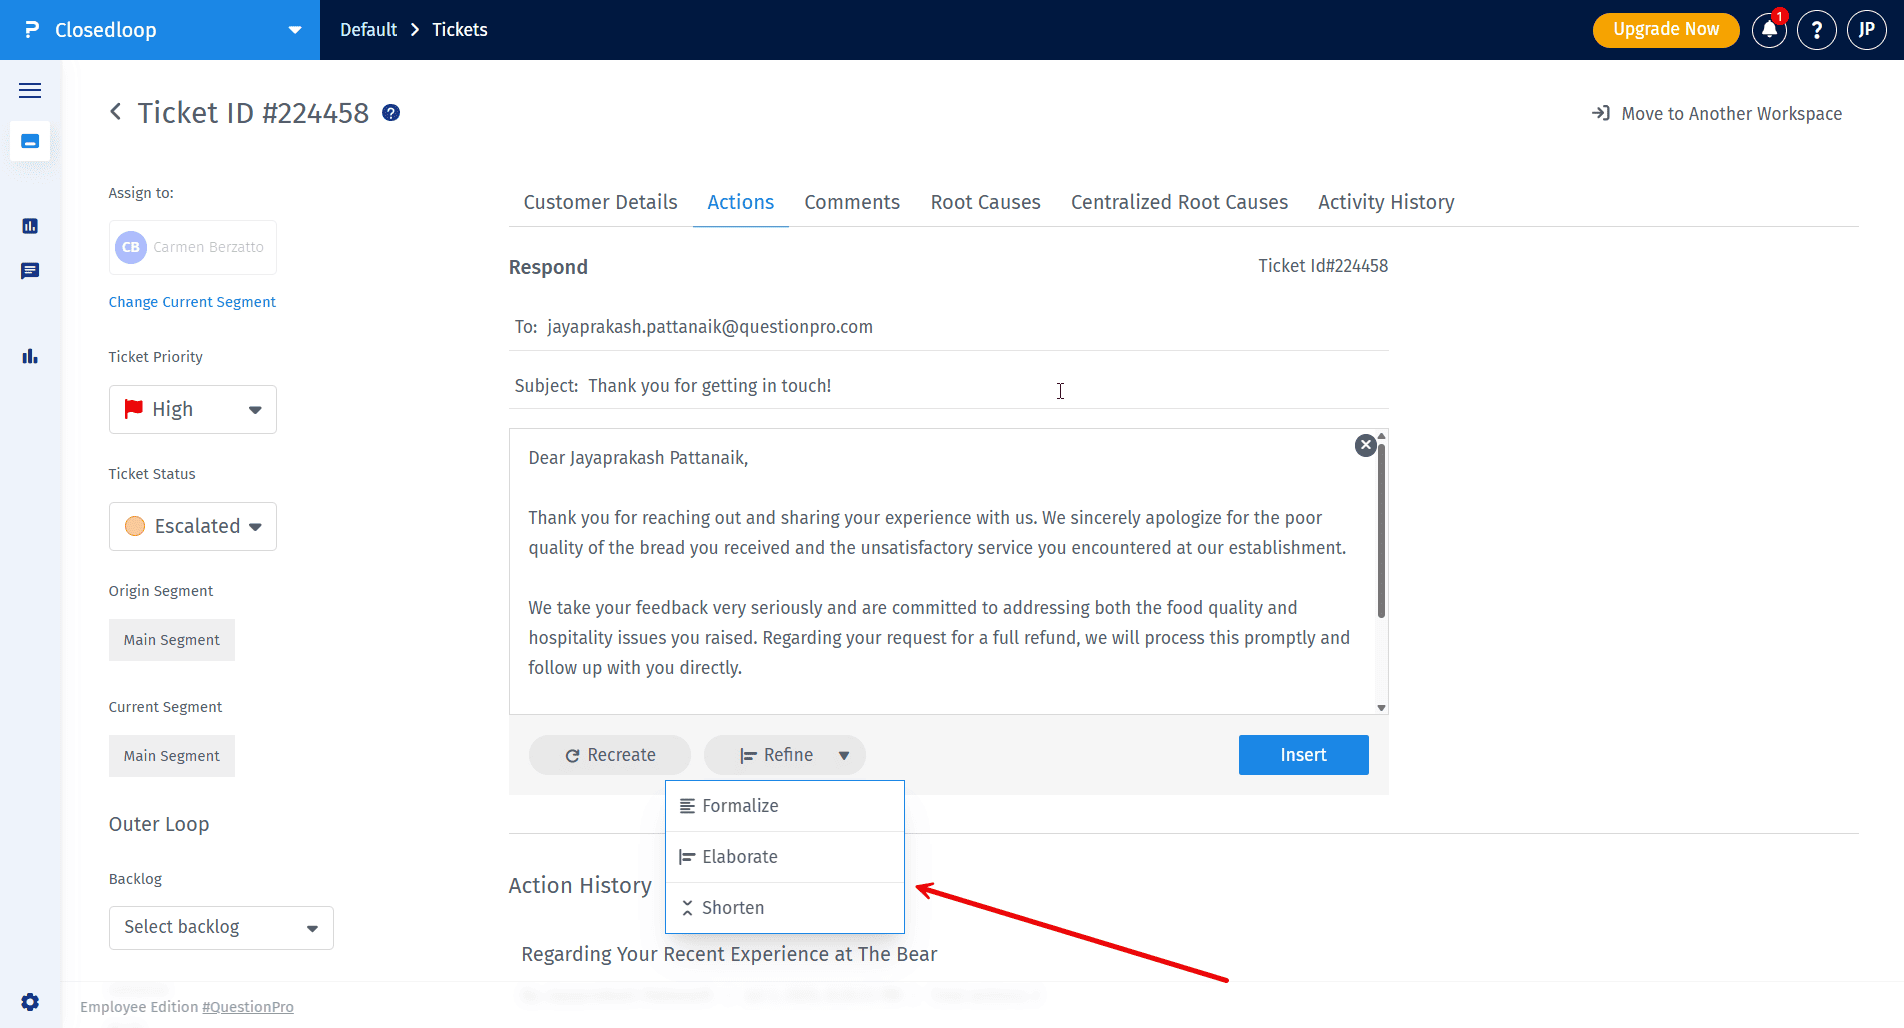
Task: Click the JP user profile avatar
Action: pyautogui.click(x=1866, y=30)
